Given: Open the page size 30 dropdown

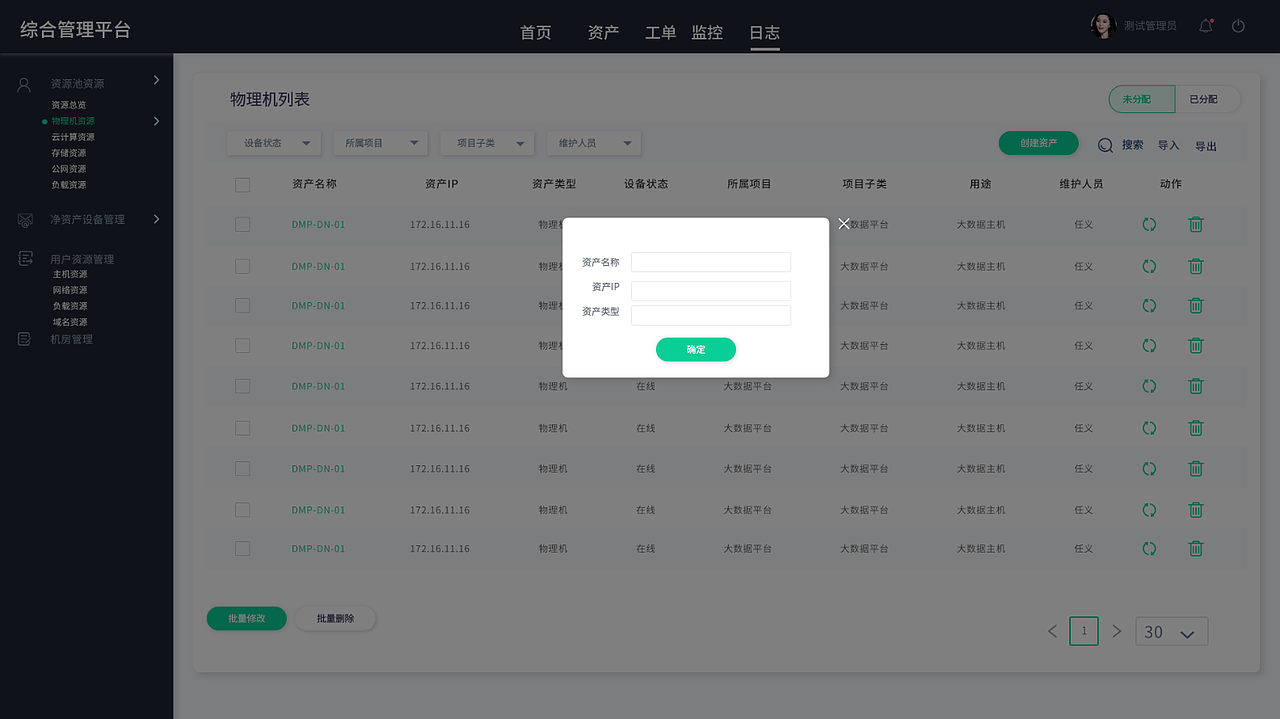Looking at the screenshot, I should [x=1171, y=631].
